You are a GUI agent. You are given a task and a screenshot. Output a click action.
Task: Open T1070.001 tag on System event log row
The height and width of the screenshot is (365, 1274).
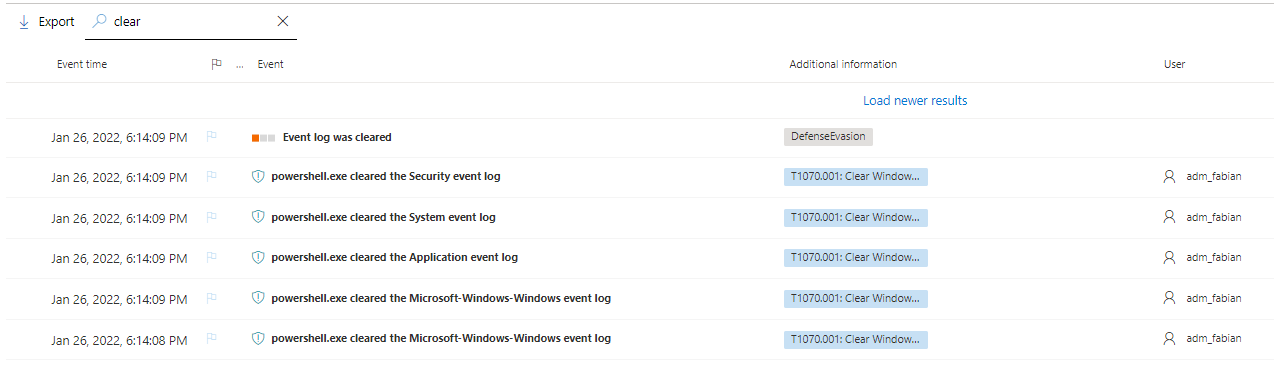856,217
